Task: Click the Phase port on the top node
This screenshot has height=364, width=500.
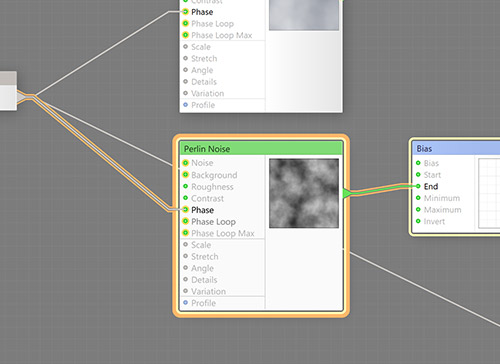Action: coord(186,12)
